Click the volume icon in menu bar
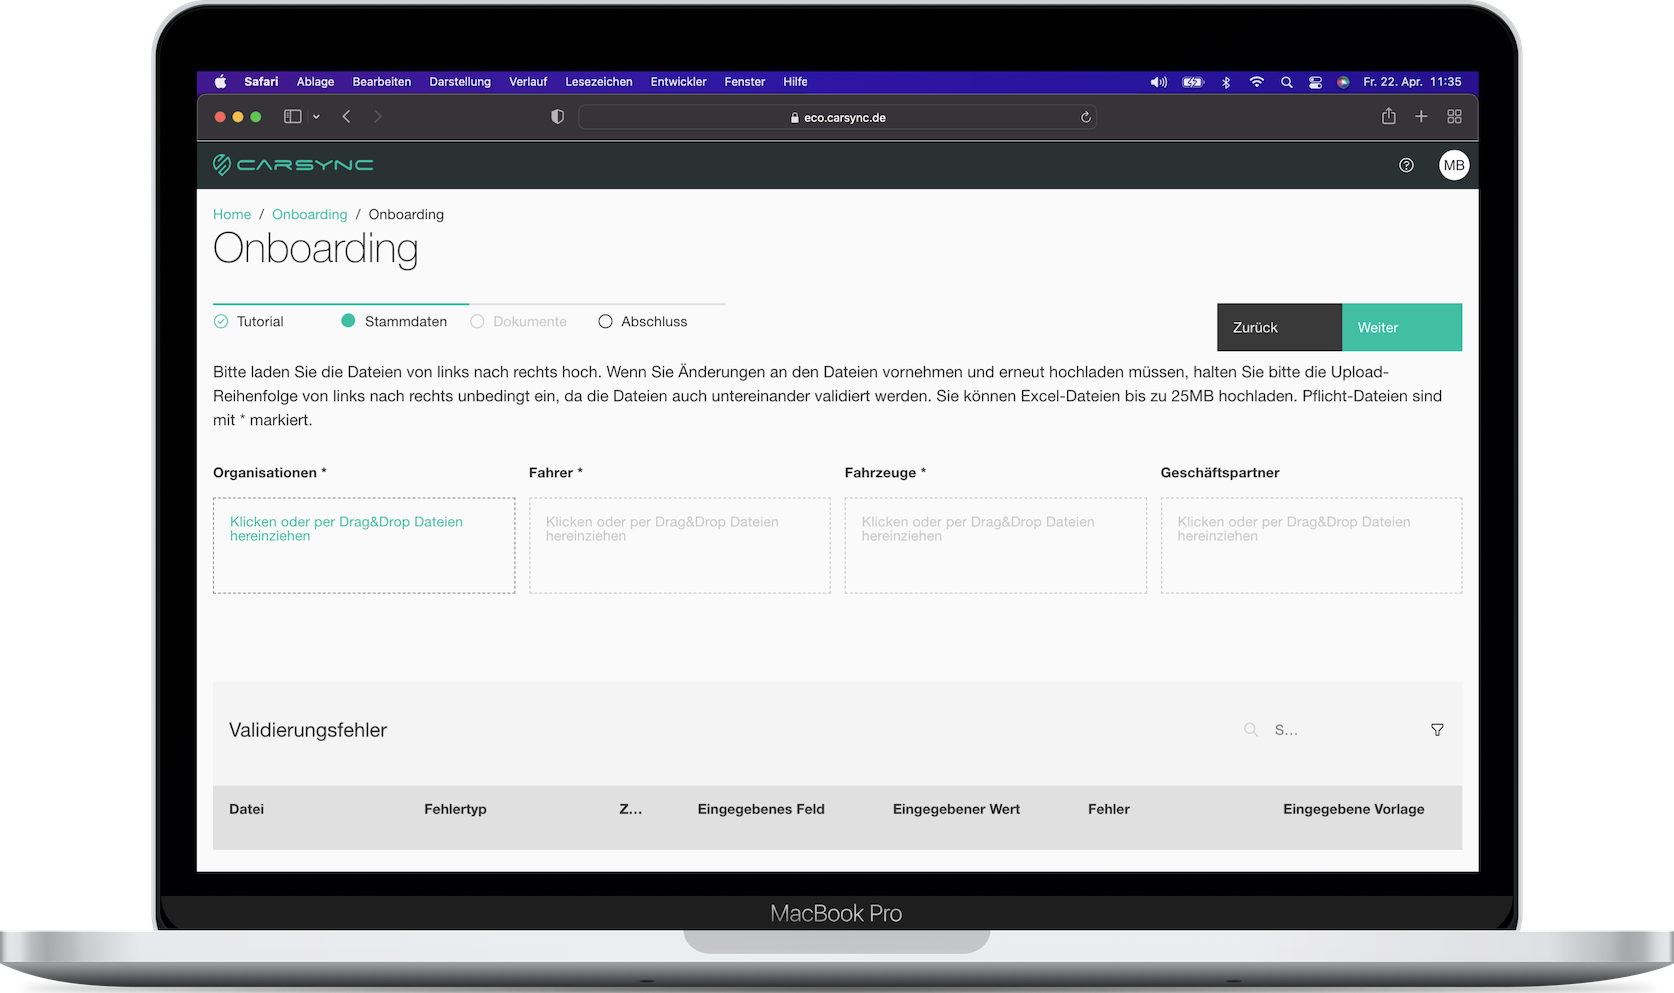The image size is (1674, 993). pos(1158,82)
